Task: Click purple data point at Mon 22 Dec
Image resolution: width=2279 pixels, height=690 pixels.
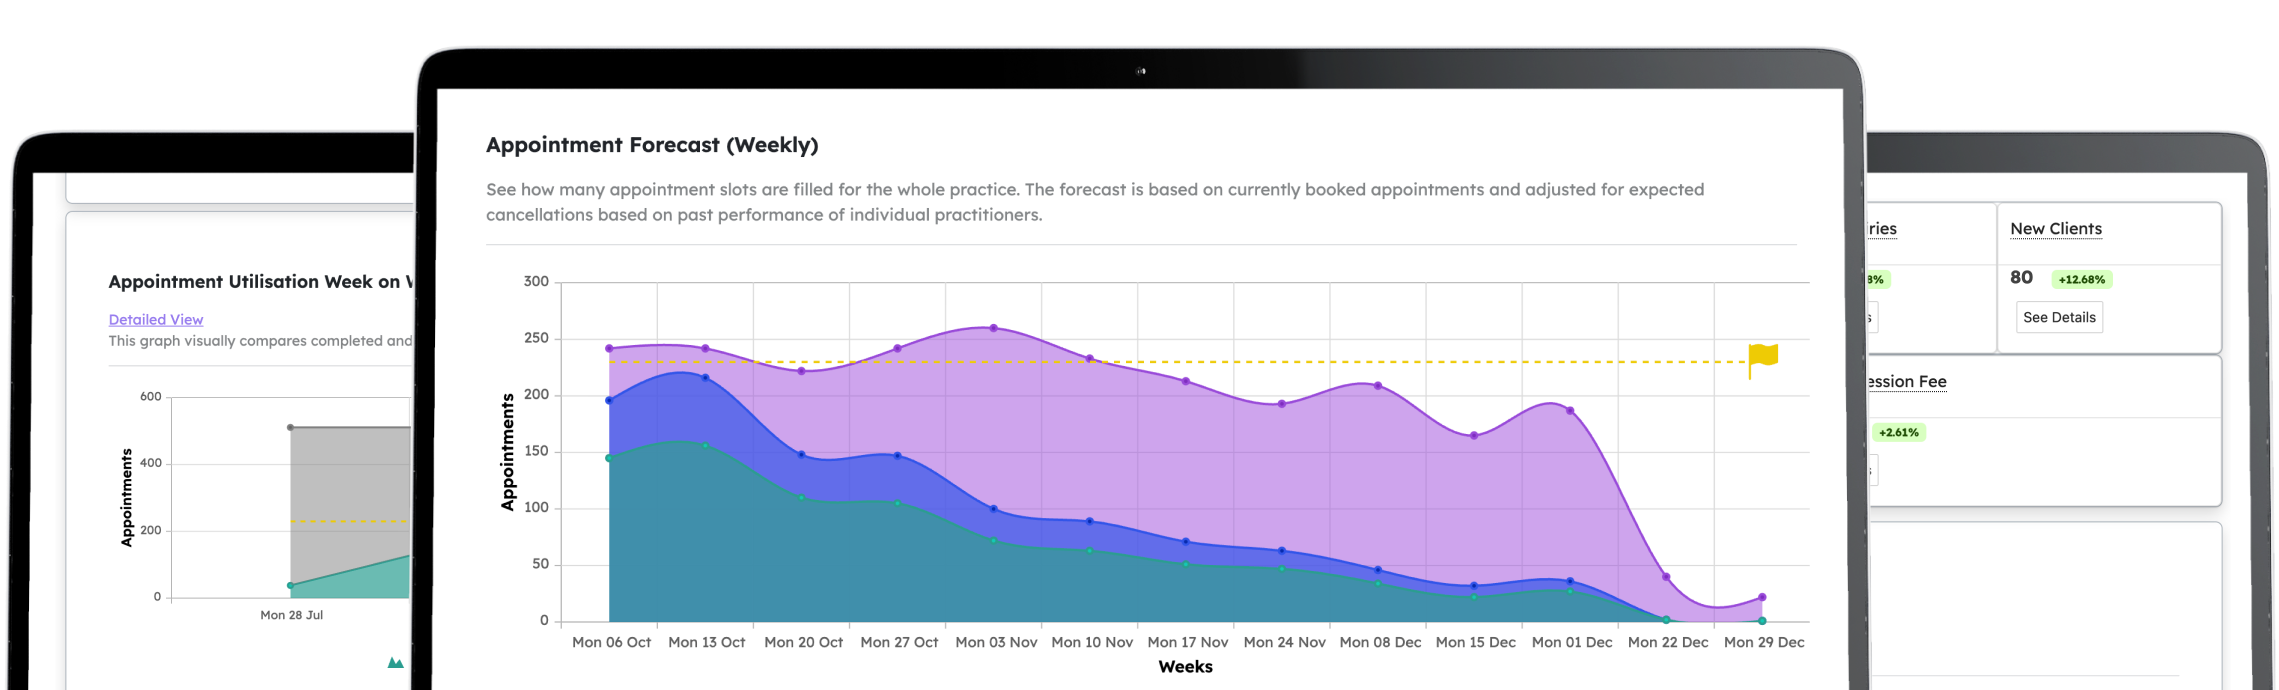Action: pos(1666,577)
